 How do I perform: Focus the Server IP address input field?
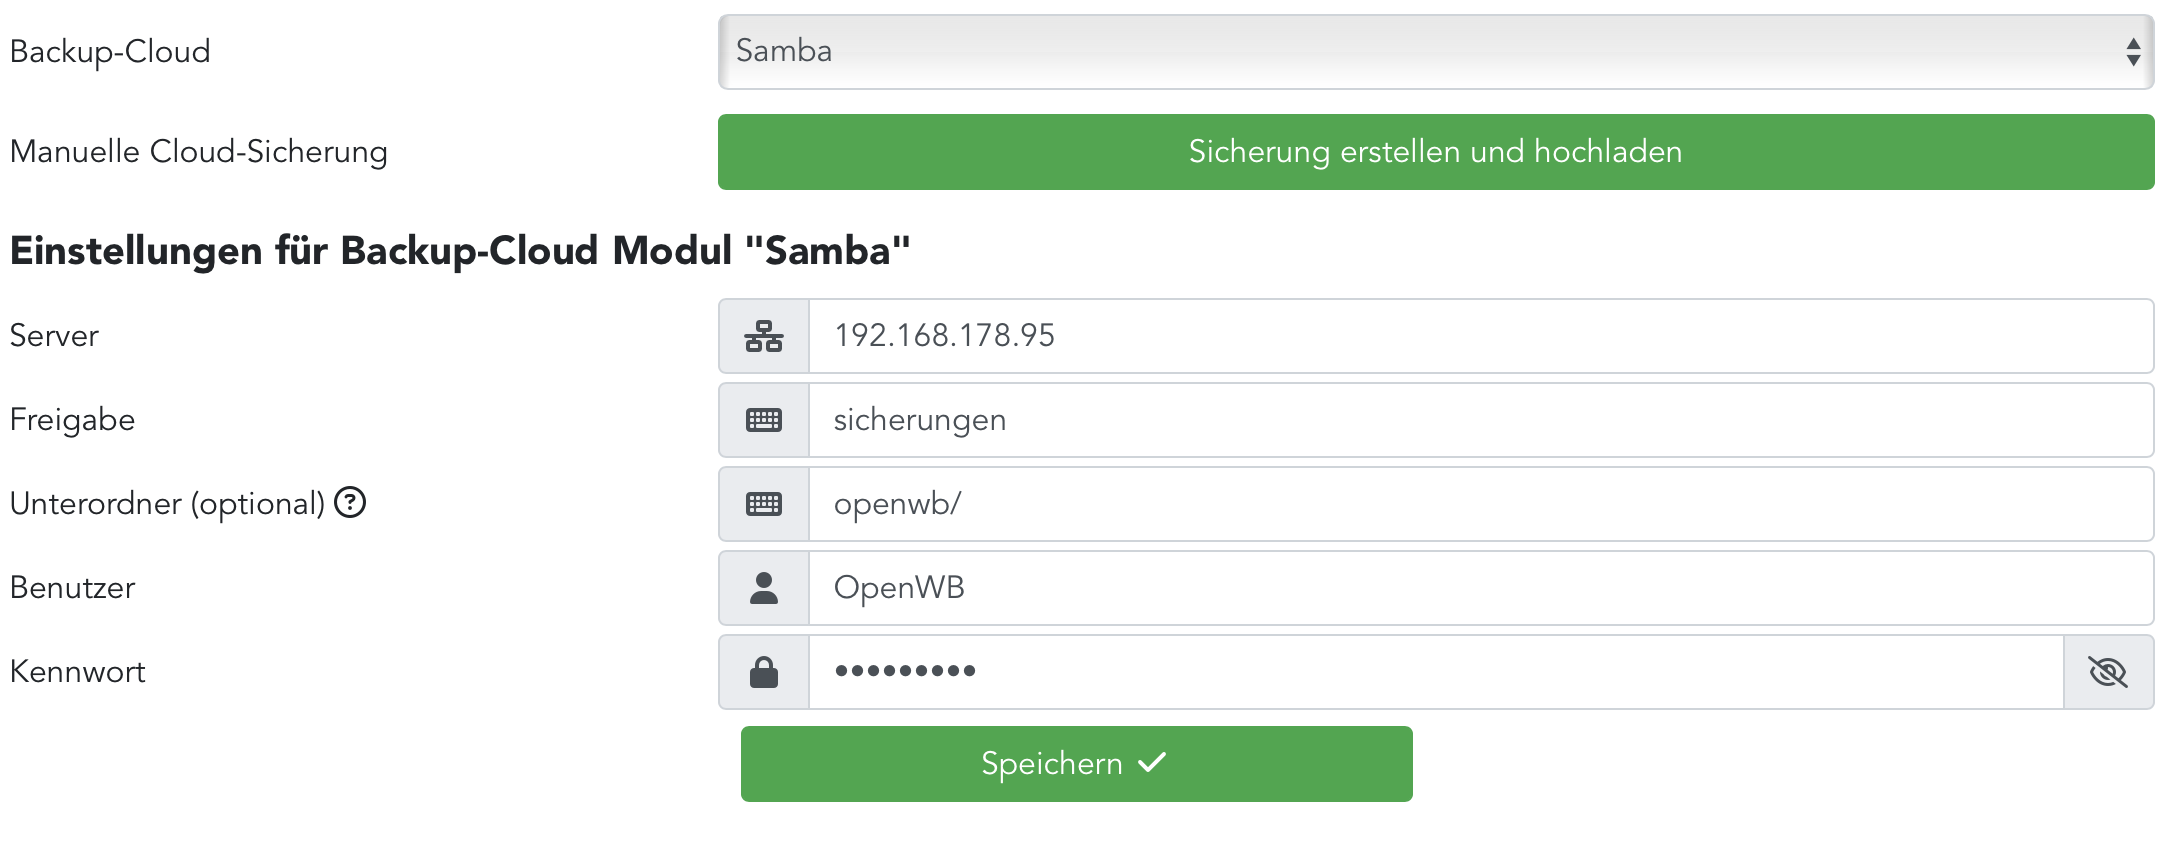tap(1480, 336)
